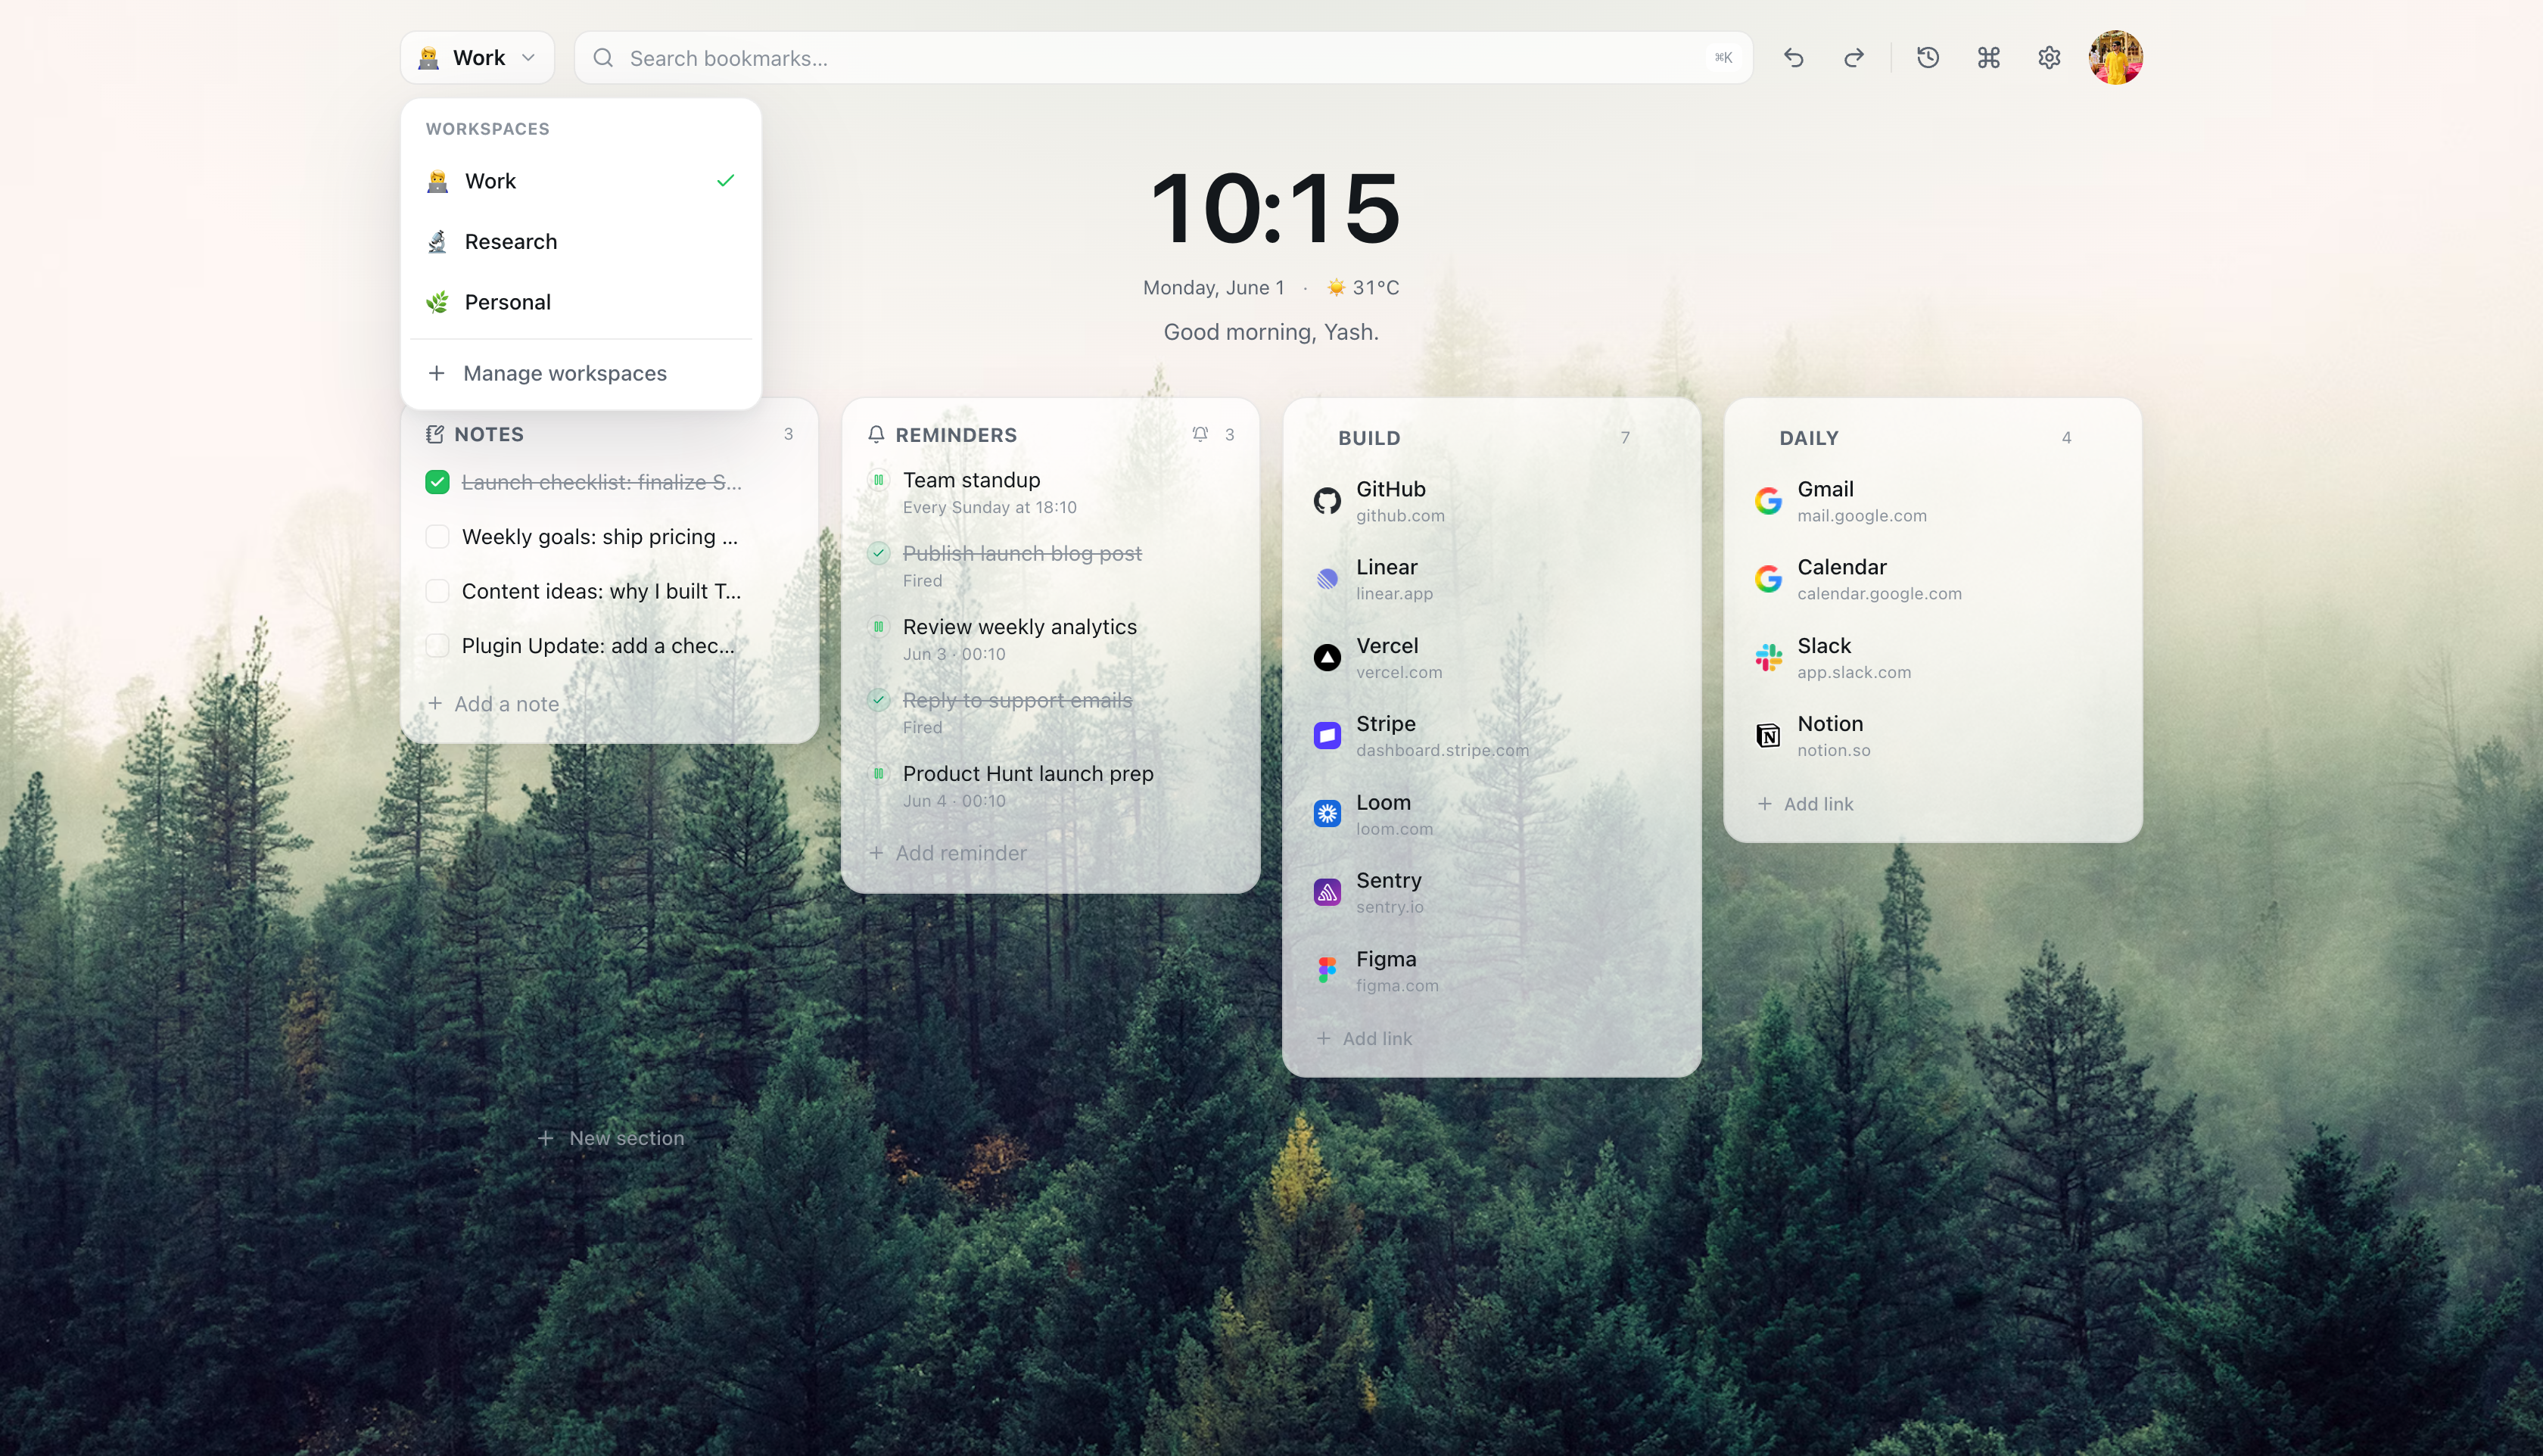Open the command shortcuts icon

[x=1988, y=58]
